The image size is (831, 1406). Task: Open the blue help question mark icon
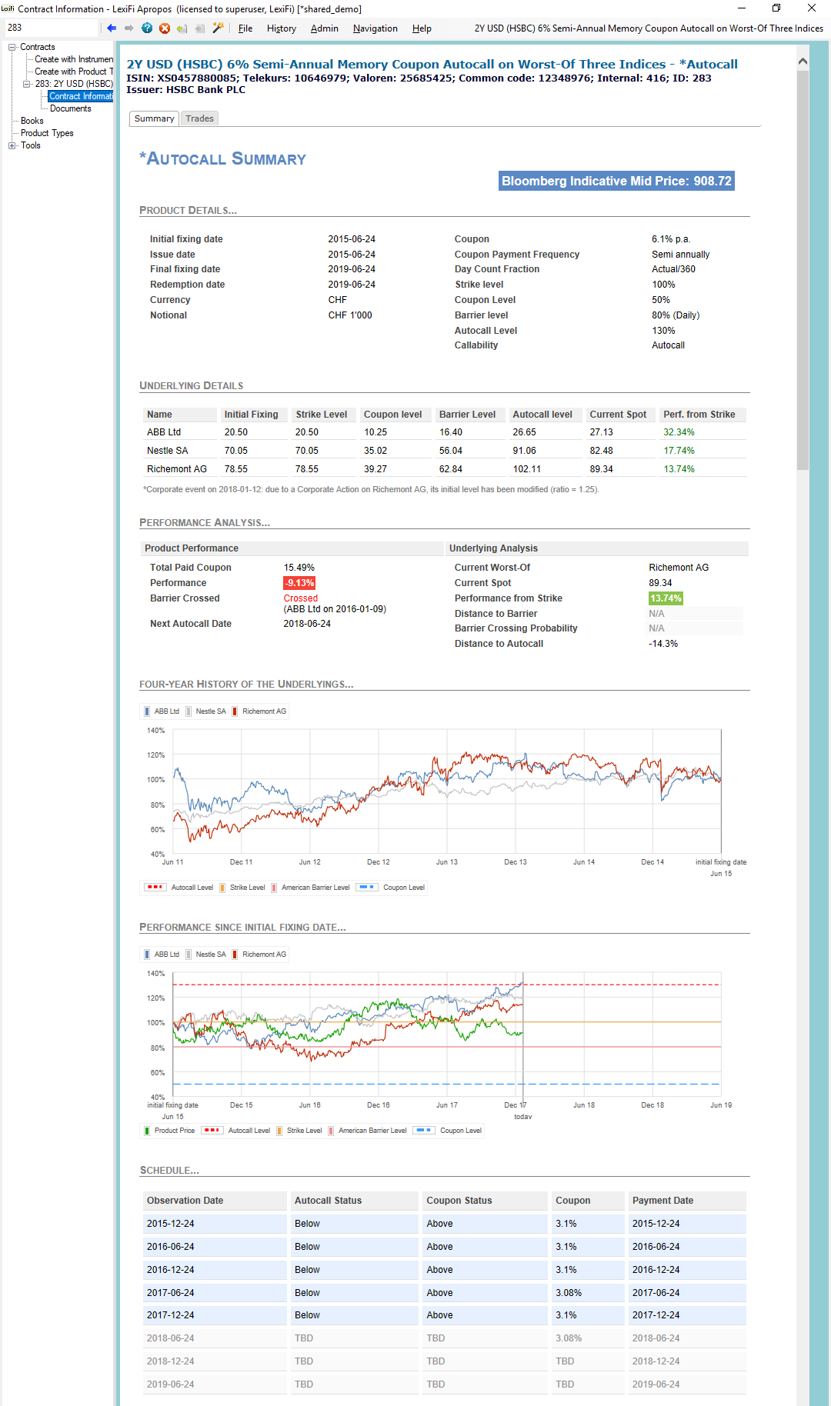pos(147,28)
